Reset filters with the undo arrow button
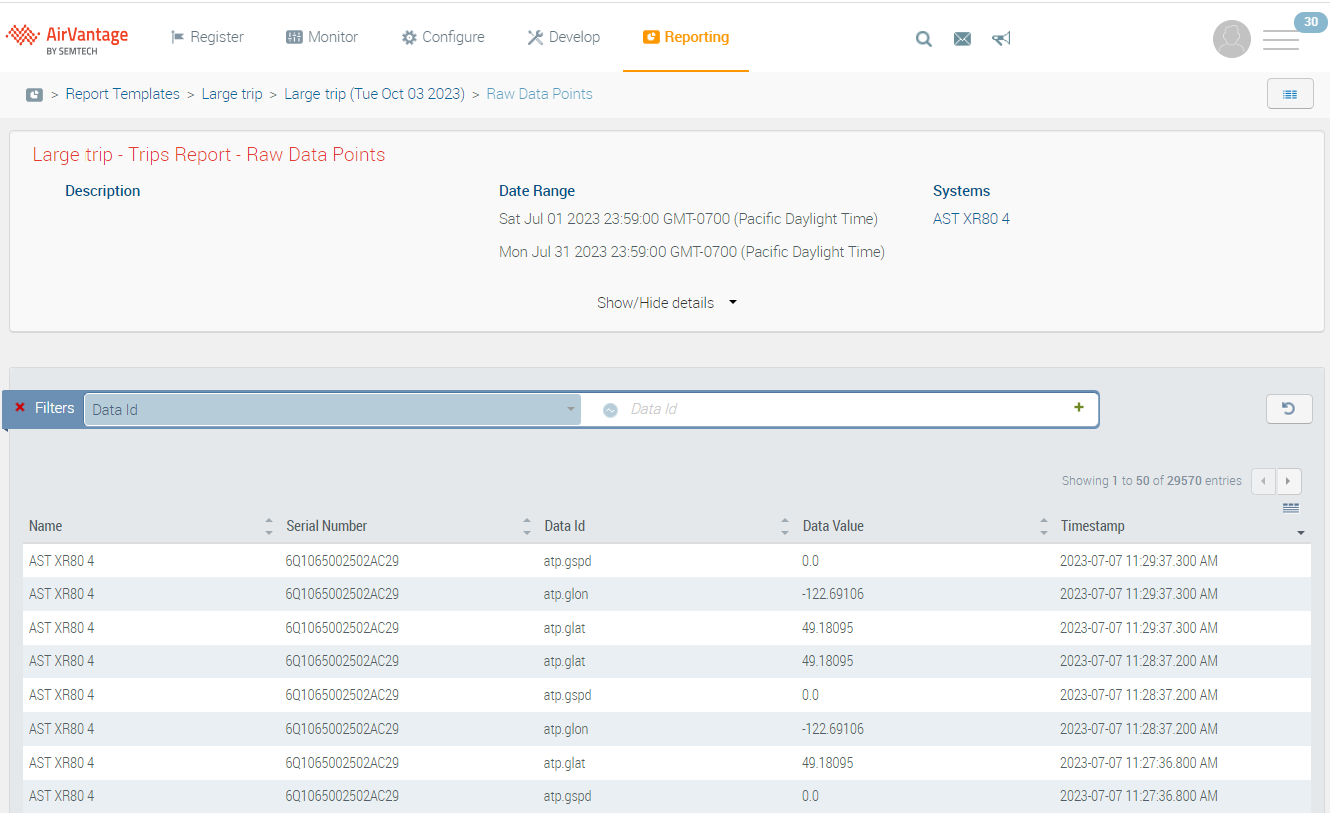Viewport: 1330px width, 813px height. [1288, 408]
